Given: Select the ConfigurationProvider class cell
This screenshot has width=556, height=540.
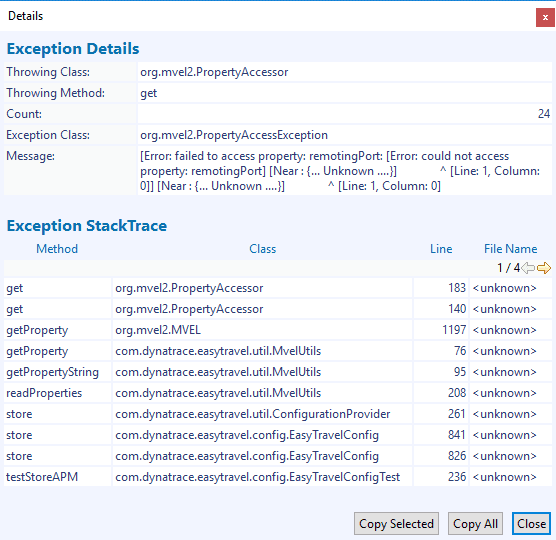Looking at the screenshot, I should (x=262, y=414).
